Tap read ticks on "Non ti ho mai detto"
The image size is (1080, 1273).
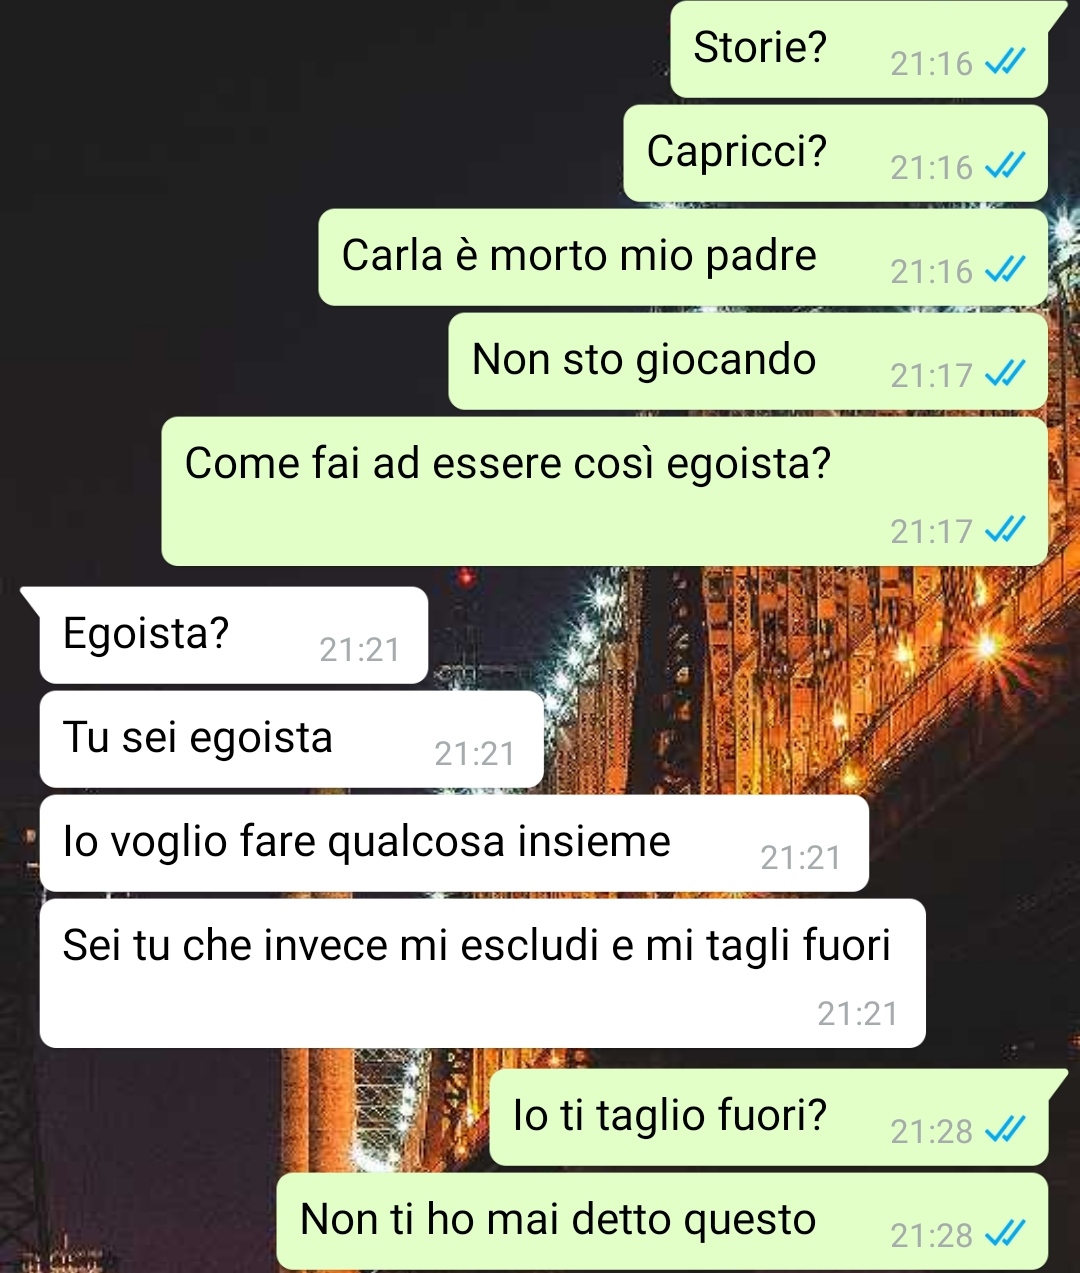[1005, 1235]
